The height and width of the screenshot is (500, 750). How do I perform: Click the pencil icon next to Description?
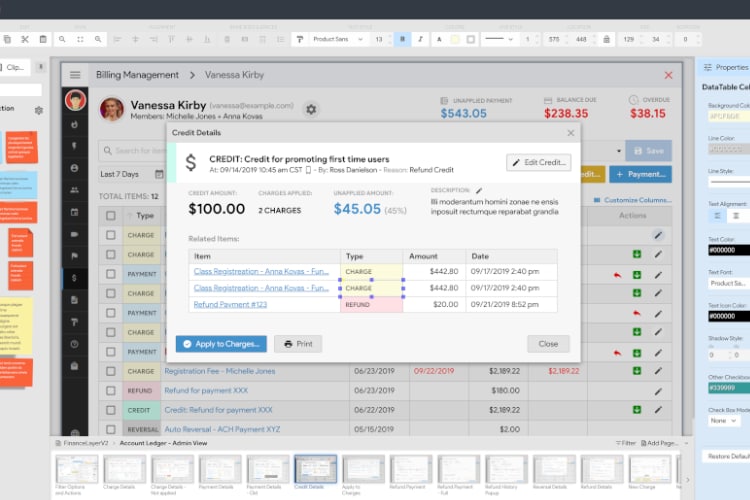click(479, 190)
